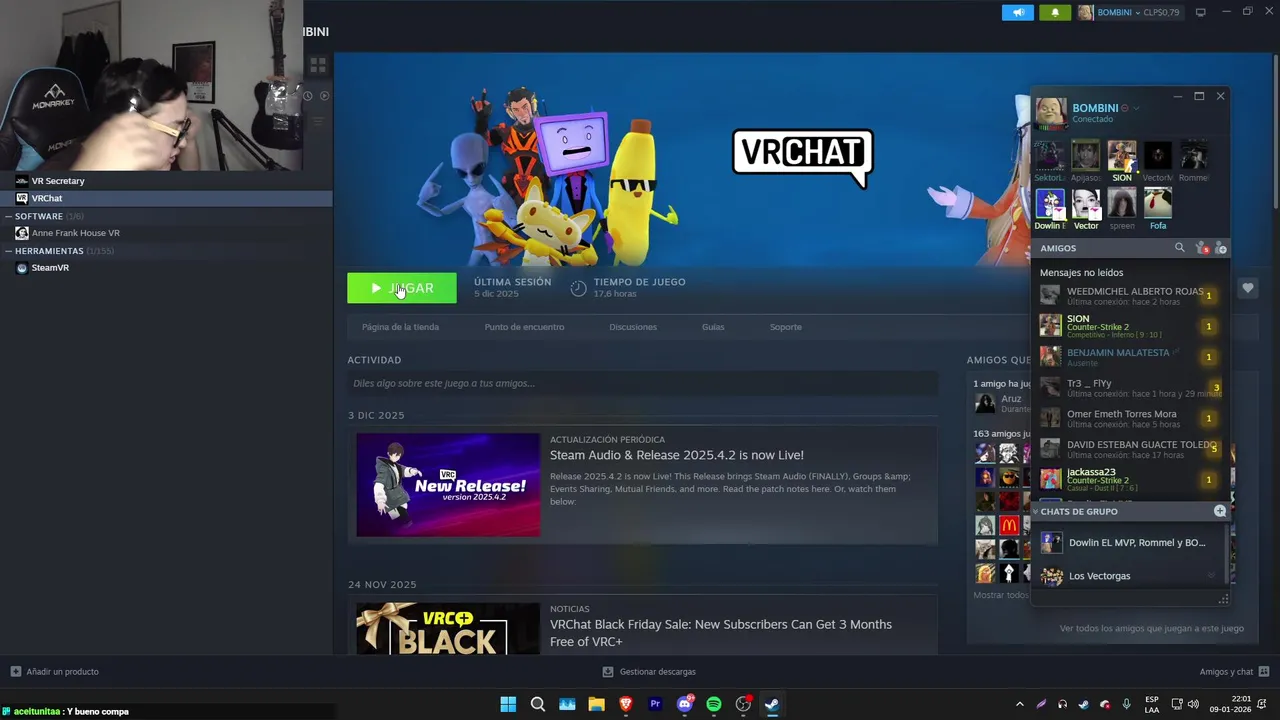The width and height of the screenshot is (1280, 720).
Task: Open SION's unread message row in the list
Action: click(1130, 326)
